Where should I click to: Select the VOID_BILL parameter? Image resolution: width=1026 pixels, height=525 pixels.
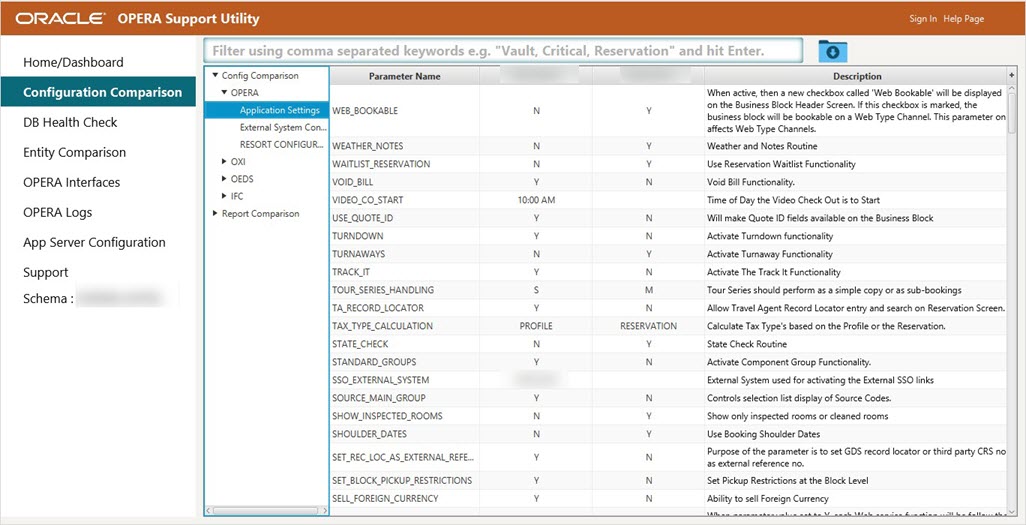(353, 182)
